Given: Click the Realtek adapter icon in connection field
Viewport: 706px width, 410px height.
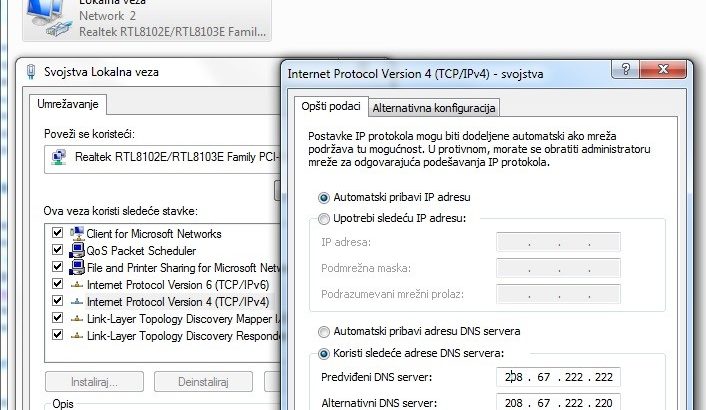Looking at the screenshot, I should click(x=59, y=156).
